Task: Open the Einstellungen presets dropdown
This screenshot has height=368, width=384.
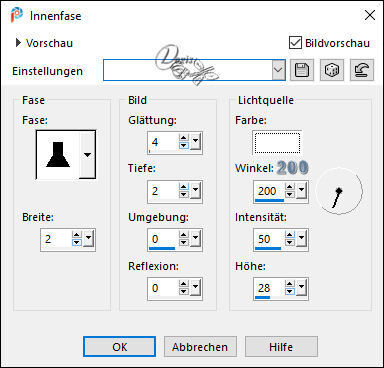Action: click(278, 70)
